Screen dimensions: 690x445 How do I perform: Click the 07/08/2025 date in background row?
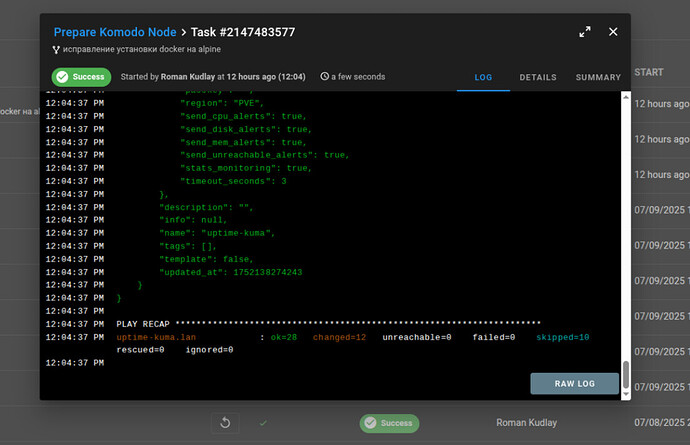coord(661,423)
